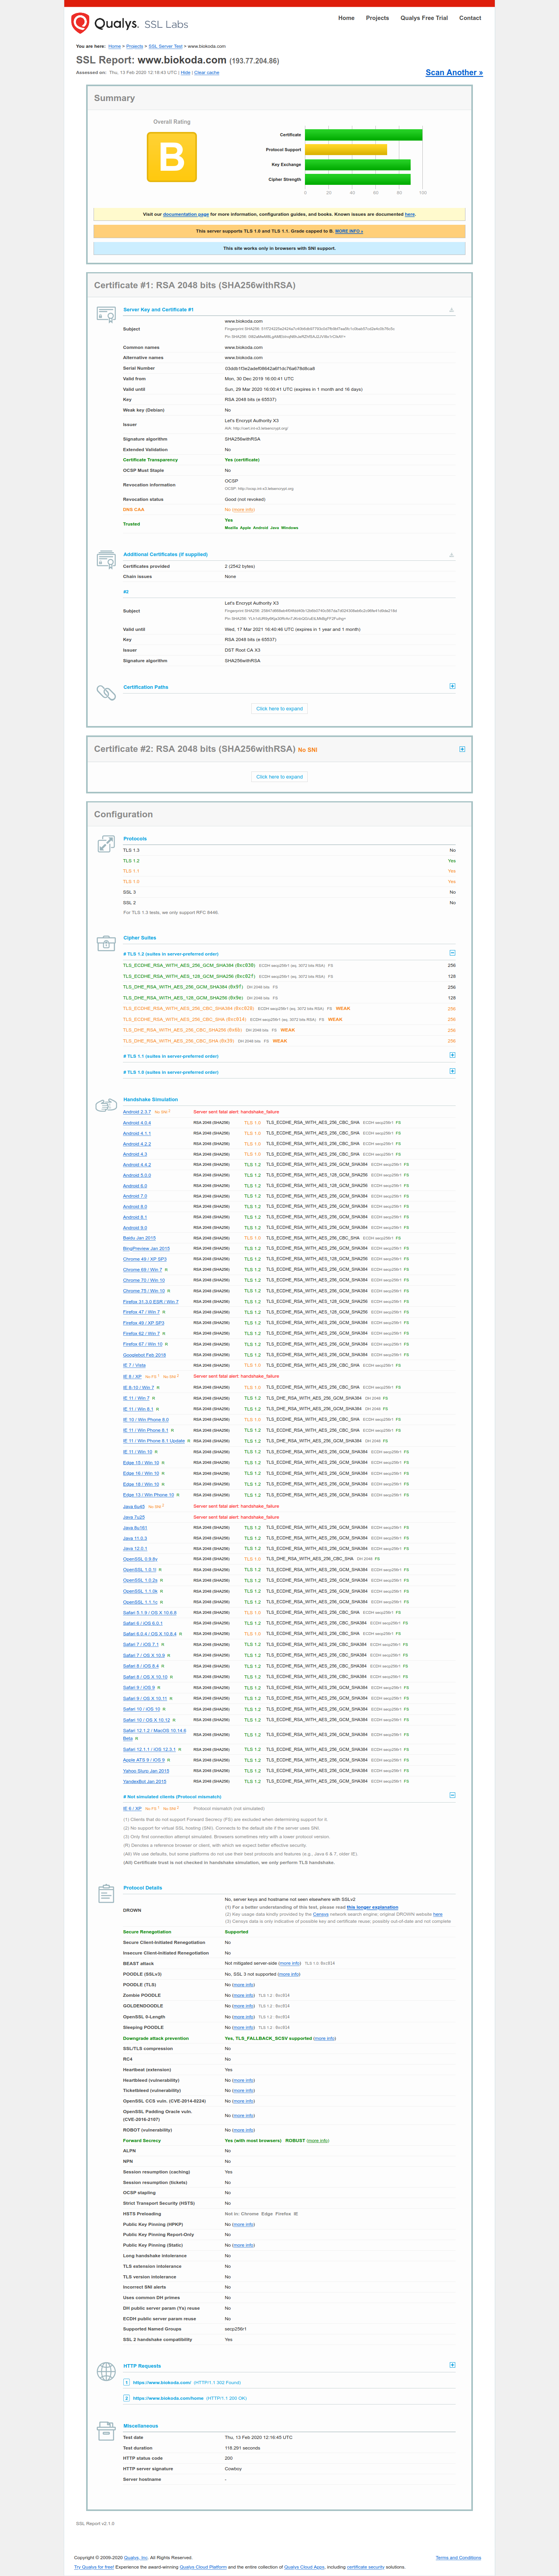Screen dimensions: 559x2576
Task: Open the Projects menu item
Action: tap(377, 18)
